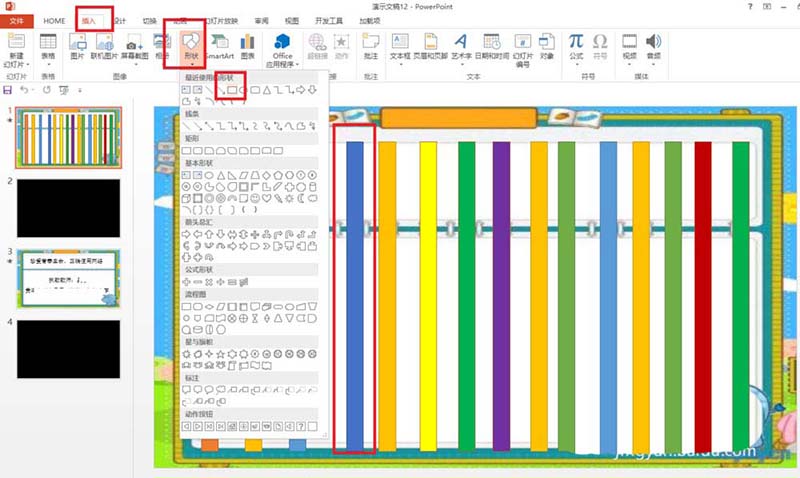
Task: Click the bright yellow vertical bar on slide
Action: click(429, 296)
